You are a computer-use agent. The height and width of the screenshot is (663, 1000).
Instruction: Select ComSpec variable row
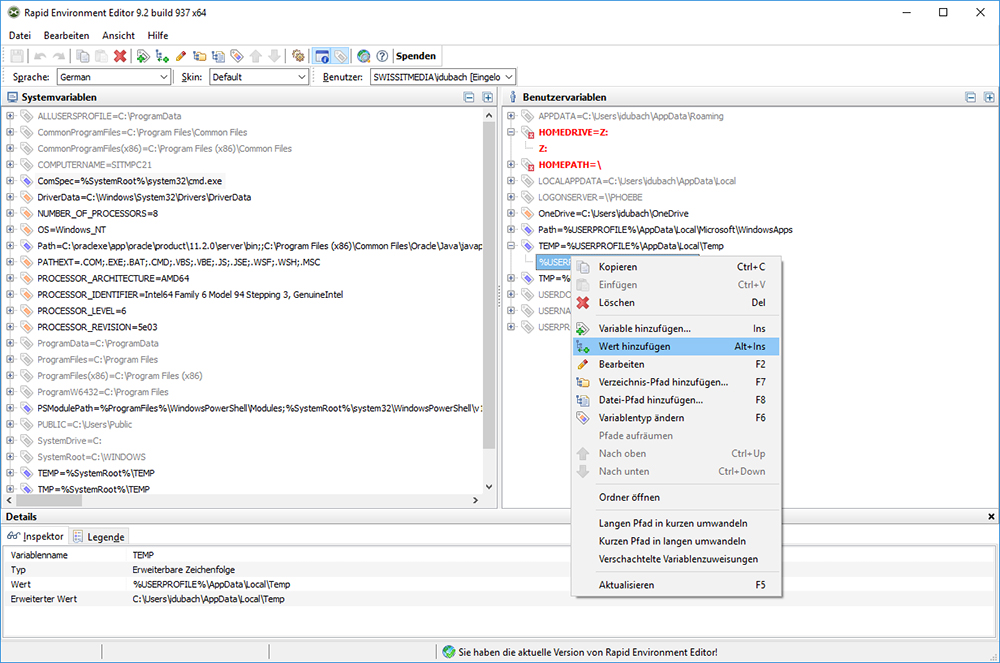pyautogui.click(x=129, y=181)
